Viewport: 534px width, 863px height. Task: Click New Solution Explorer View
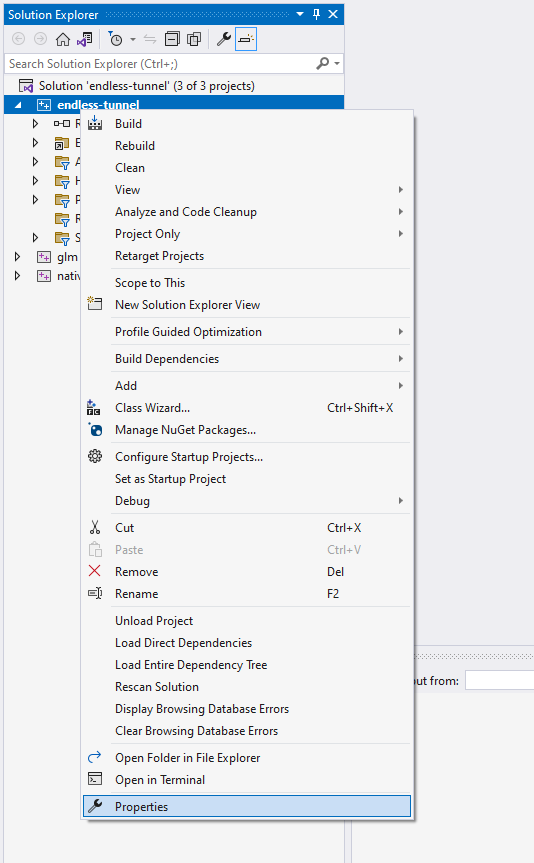[247, 305]
